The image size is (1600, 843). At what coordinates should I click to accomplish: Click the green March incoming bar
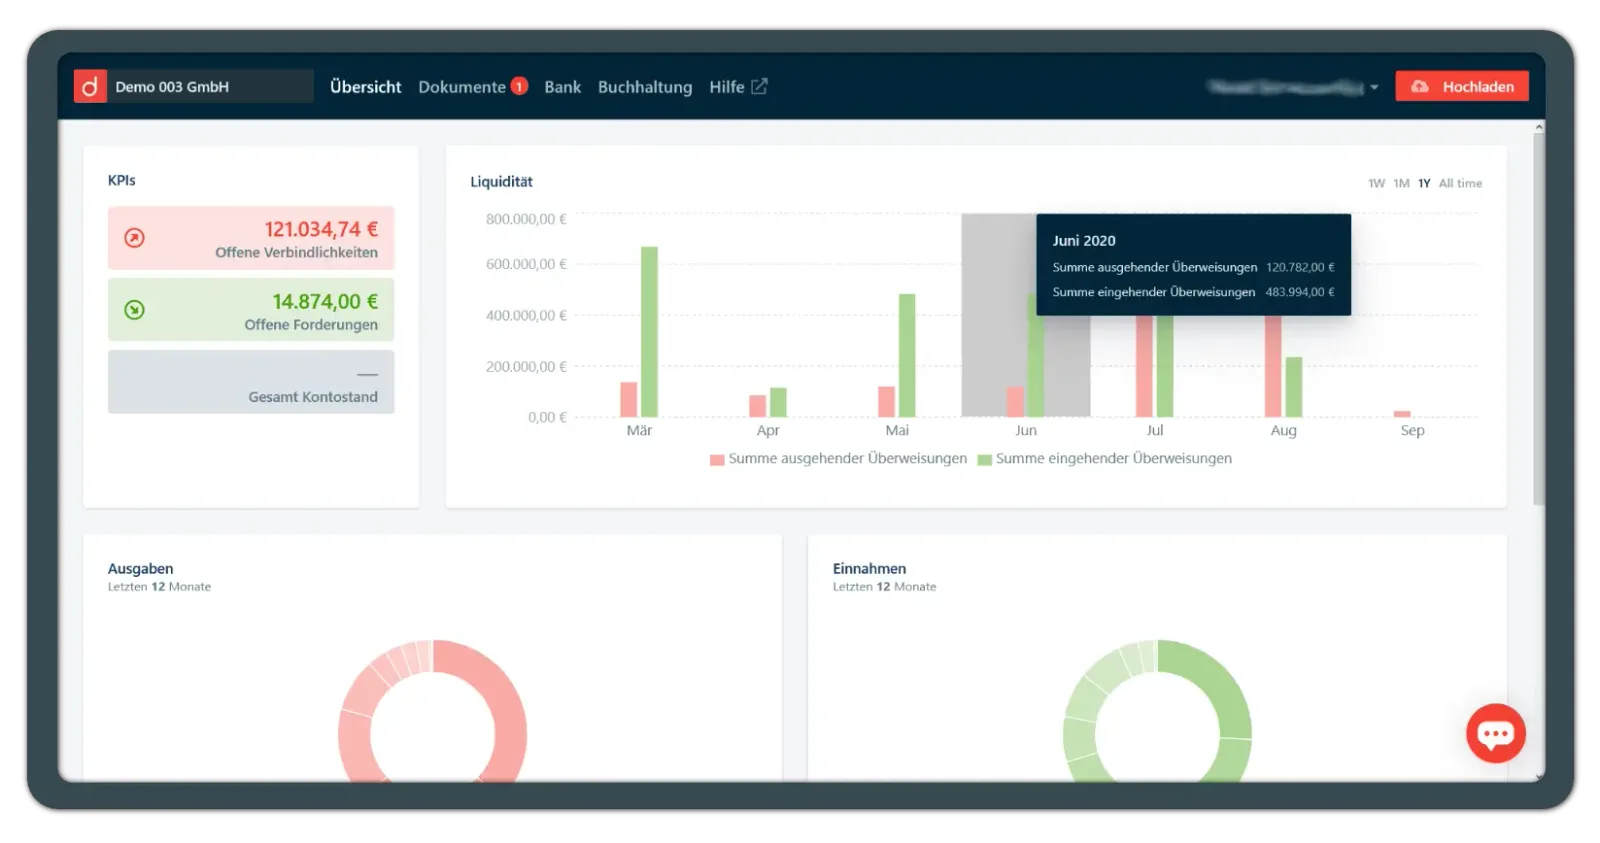pos(649,332)
